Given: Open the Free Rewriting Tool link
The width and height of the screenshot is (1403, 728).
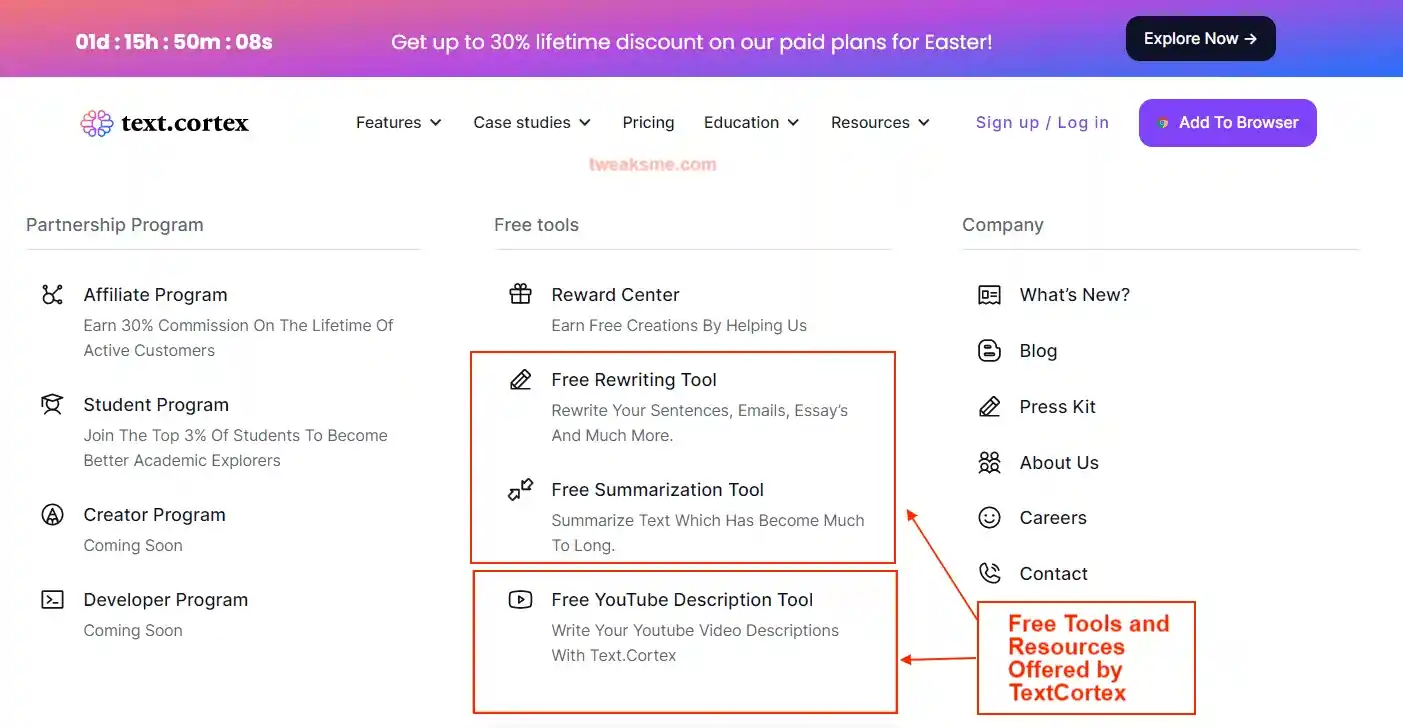Looking at the screenshot, I should click(x=634, y=379).
